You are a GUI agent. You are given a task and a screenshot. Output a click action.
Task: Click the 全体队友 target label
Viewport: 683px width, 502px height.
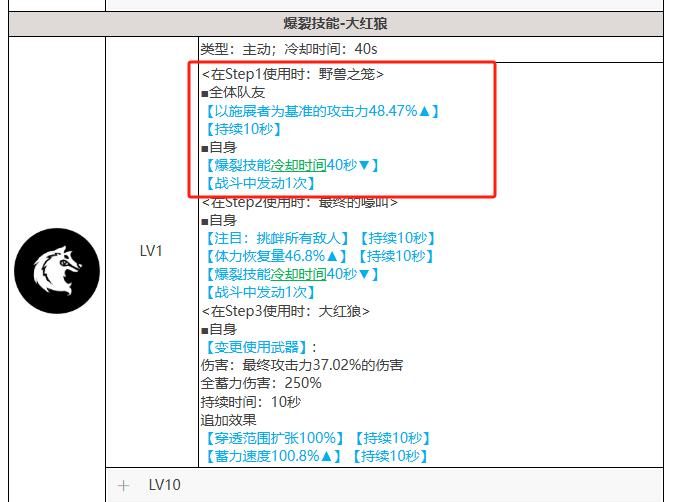coord(236,92)
